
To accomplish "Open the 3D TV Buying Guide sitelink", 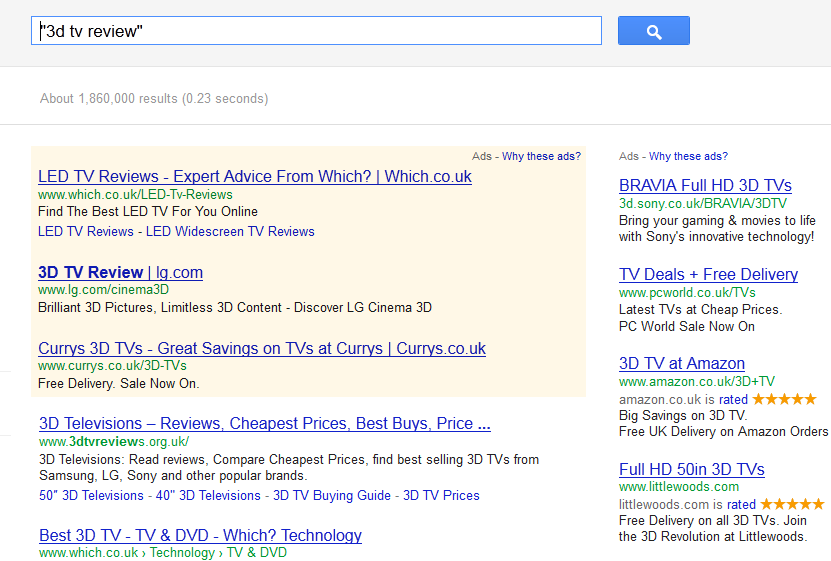I will point(331,495).
